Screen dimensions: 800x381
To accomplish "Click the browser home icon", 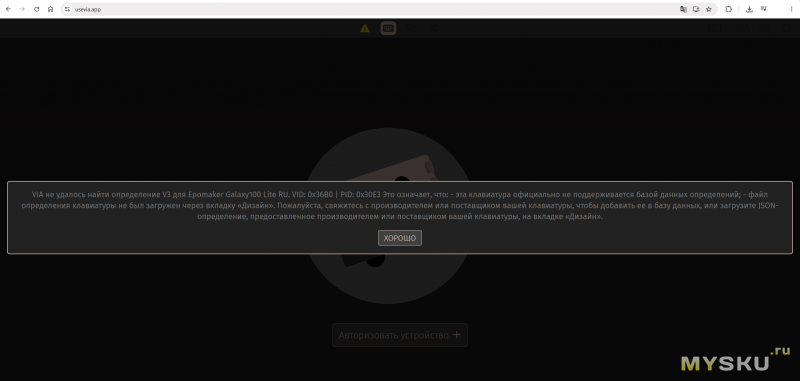I will click(x=51, y=9).
